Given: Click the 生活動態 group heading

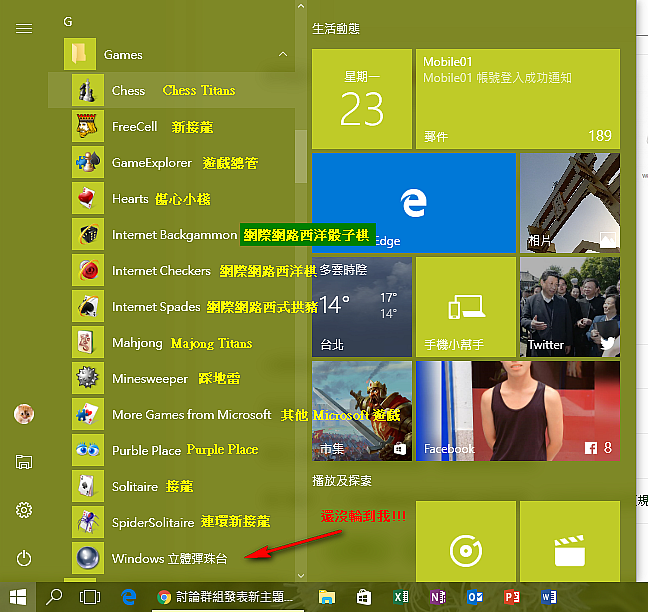Looking at the screenshot, I should coord(336,29).
